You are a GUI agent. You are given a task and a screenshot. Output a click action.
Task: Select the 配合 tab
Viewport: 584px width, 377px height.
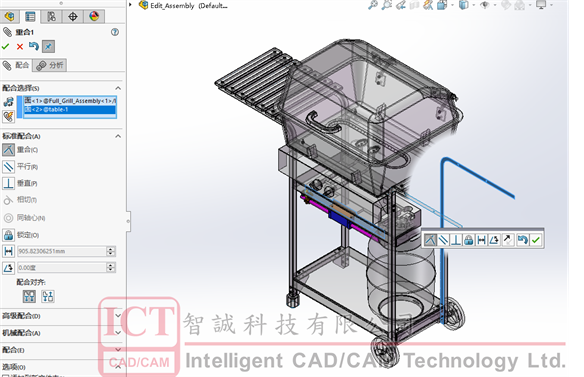16,65
